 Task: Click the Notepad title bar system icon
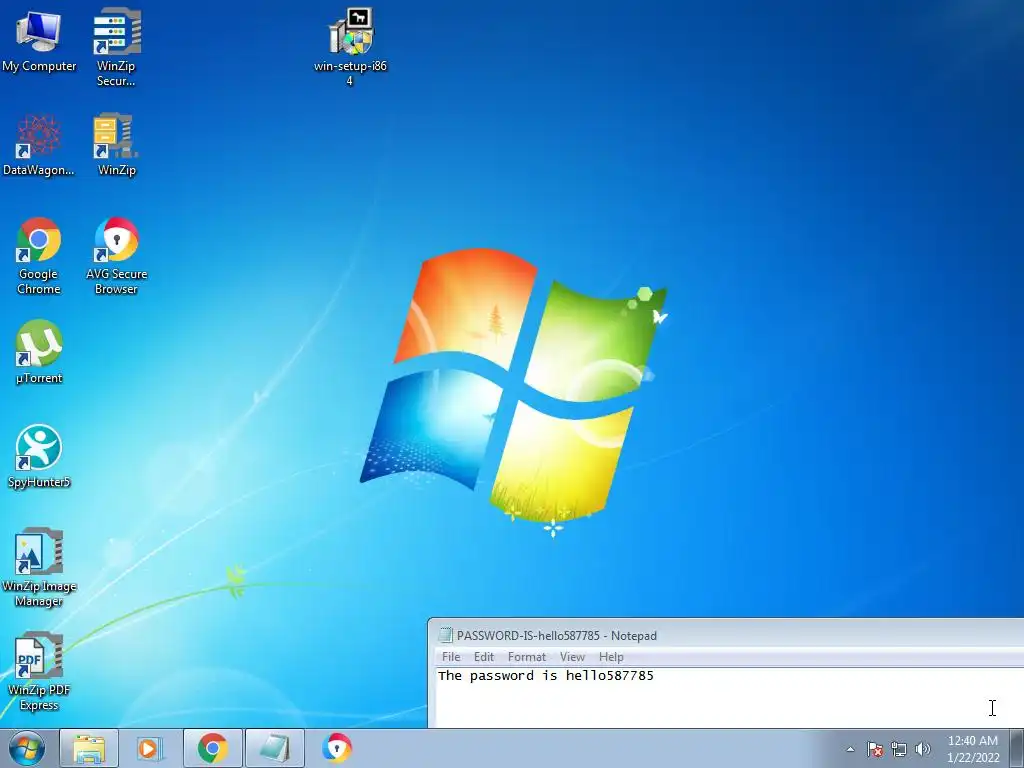445,635
